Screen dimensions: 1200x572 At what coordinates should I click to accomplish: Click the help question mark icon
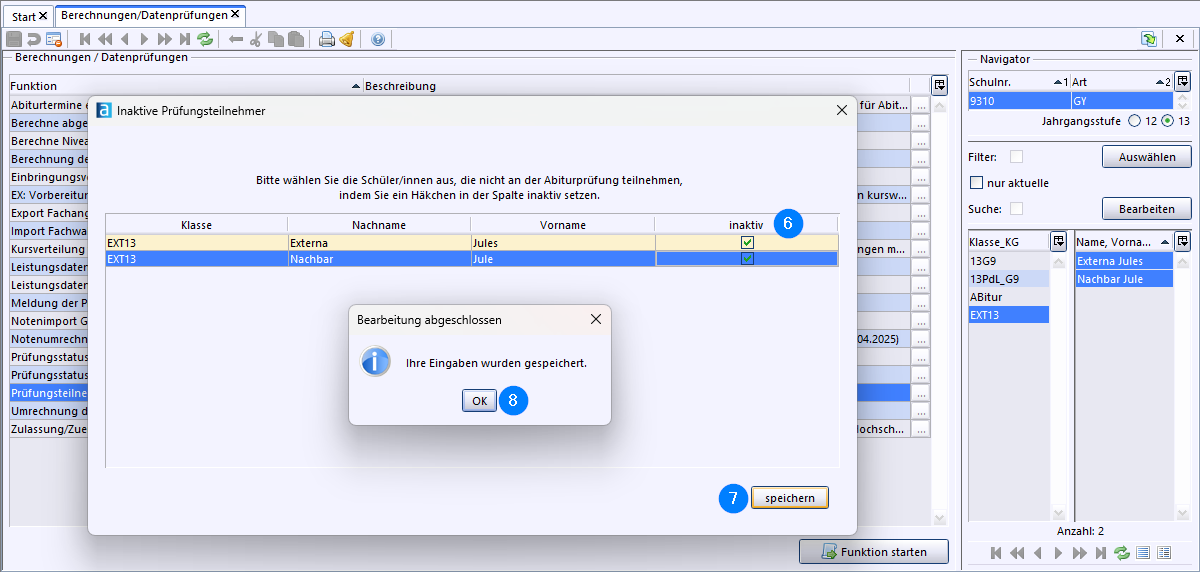point(377,39)
